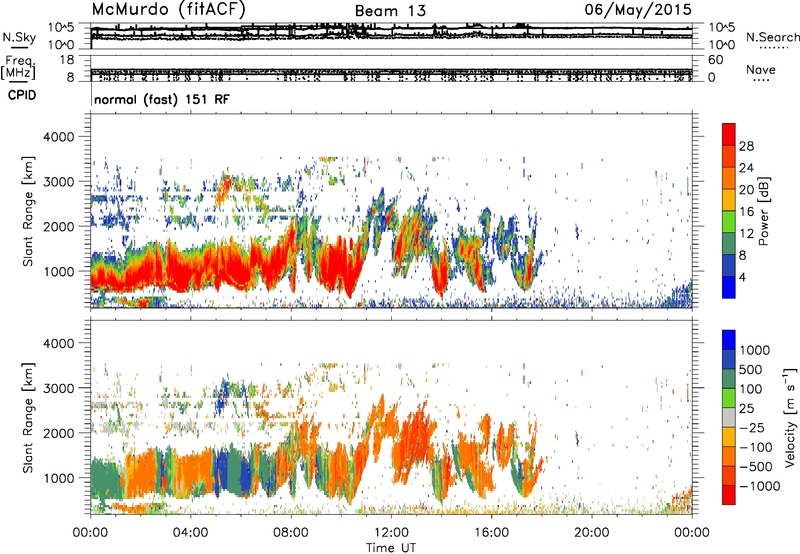Click the N.Search legend label
This screenshot has width=800, height=554.
[773, 37]
